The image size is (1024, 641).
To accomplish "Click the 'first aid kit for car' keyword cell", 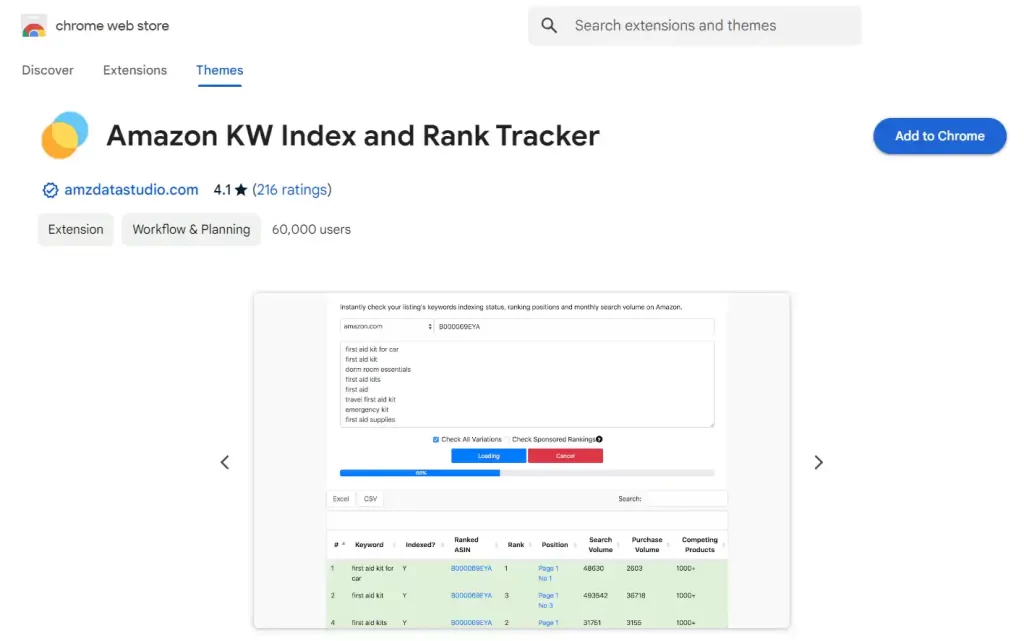I will [372, 574].
